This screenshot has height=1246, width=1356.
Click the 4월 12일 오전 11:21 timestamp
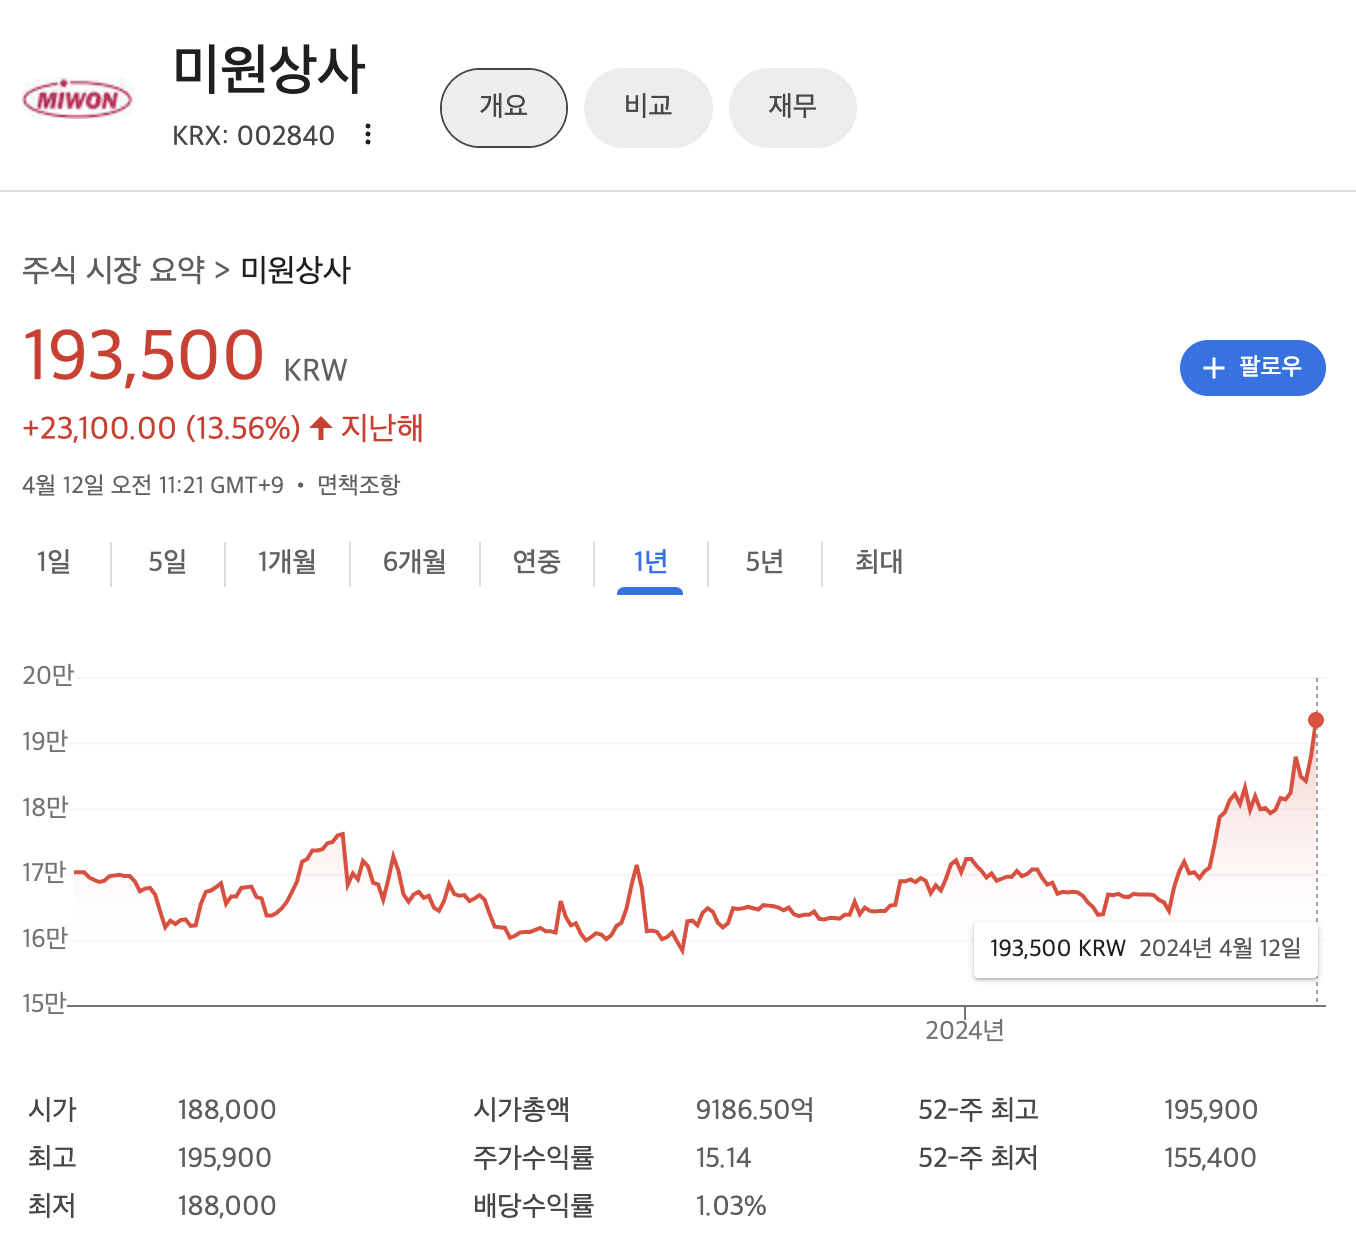click(153, 485)
